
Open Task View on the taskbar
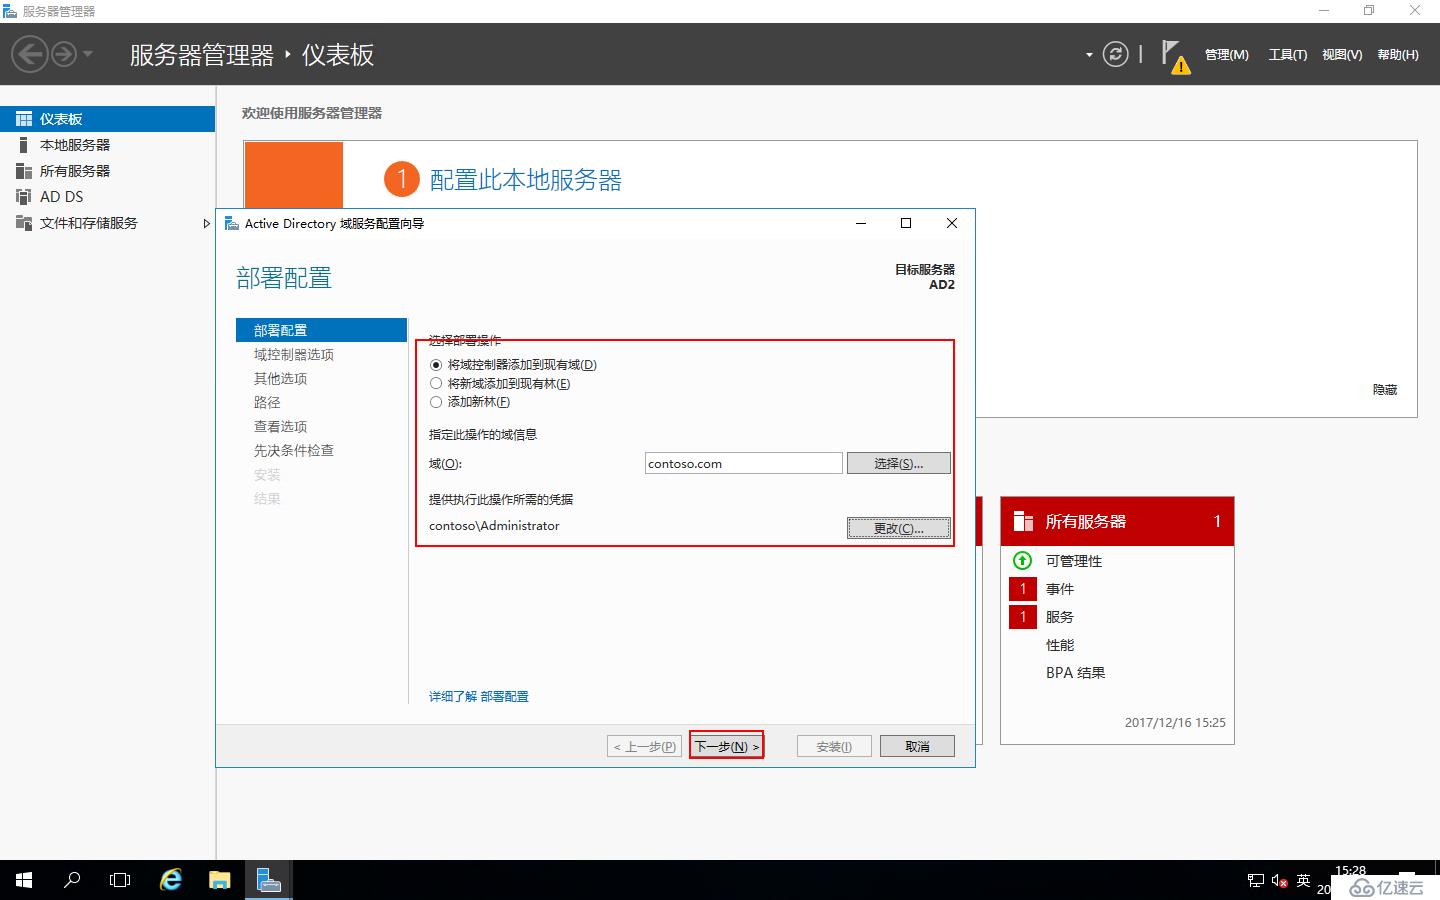tap(120, 880)
